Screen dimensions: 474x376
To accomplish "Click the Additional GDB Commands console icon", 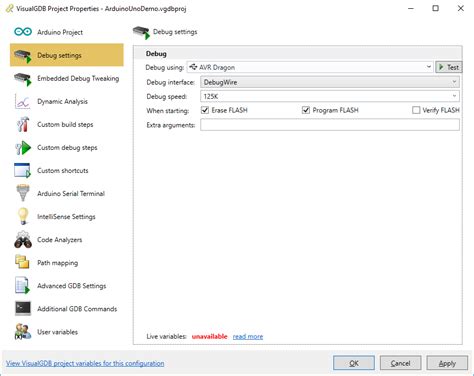I will click(x=23, y=309).
